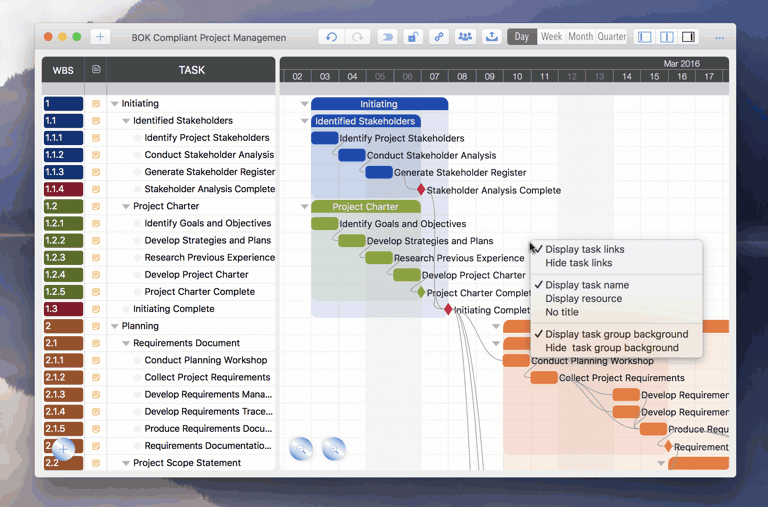
Task: Click the padlock icon in toolbar
Action: (412, 37)
